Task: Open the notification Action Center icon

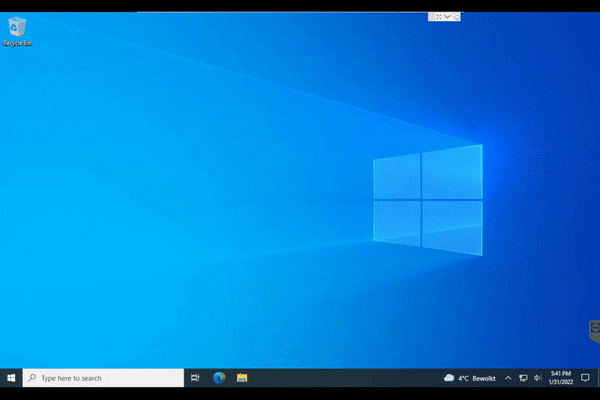Action: click(585, 378)
